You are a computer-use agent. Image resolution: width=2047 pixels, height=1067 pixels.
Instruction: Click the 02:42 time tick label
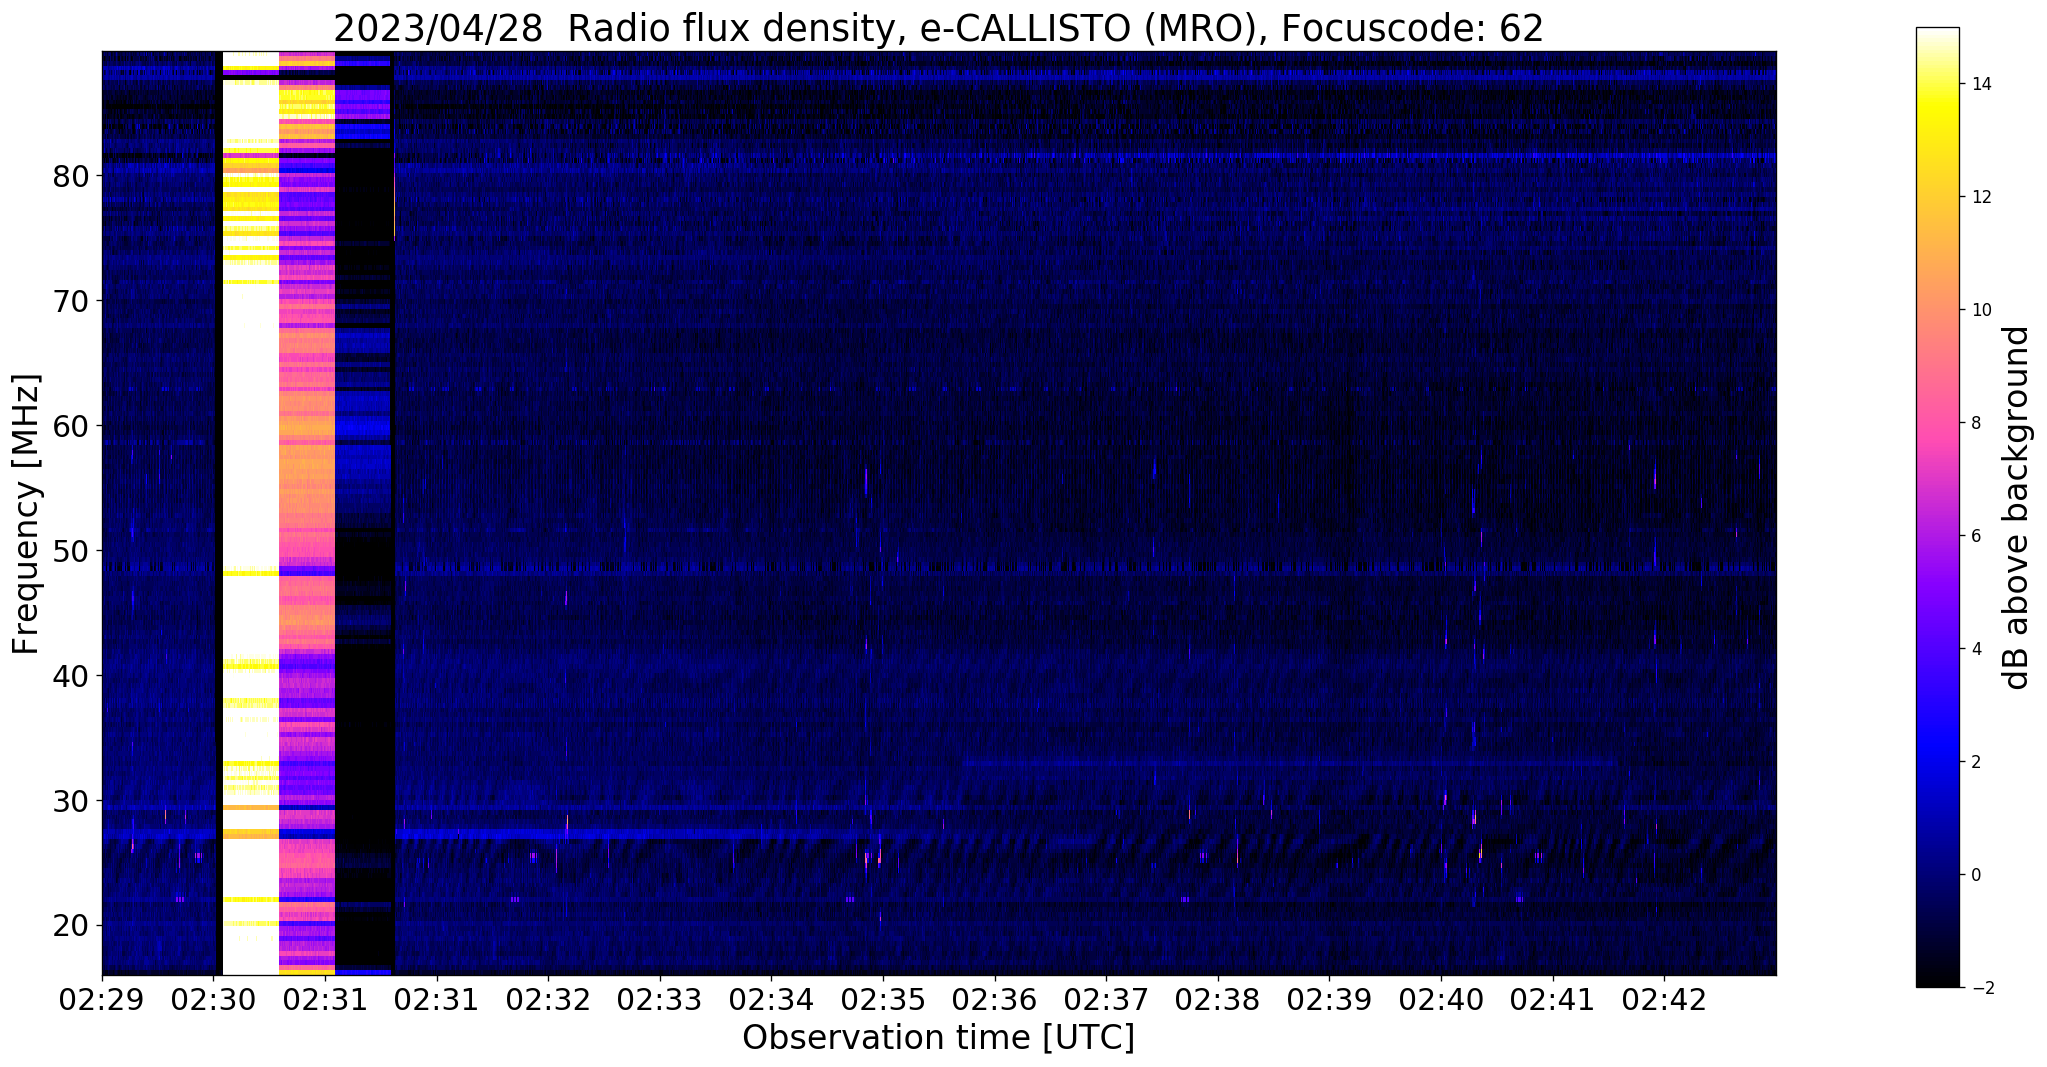pos(1664,1001)
